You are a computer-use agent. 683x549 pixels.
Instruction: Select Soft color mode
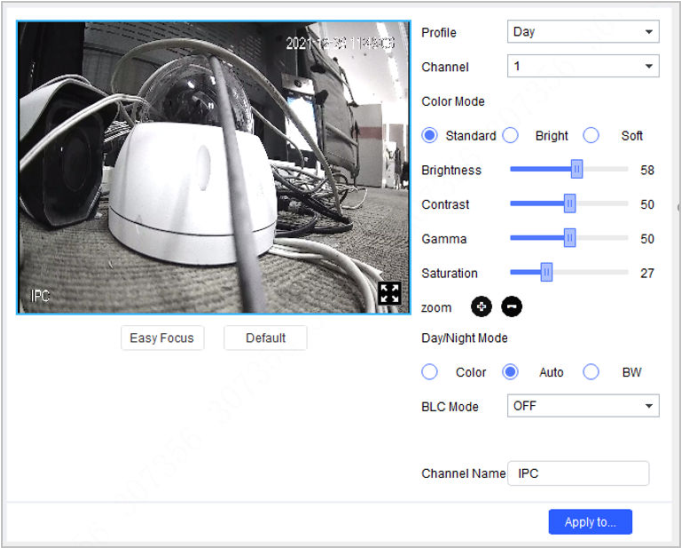tap(591, 136)
